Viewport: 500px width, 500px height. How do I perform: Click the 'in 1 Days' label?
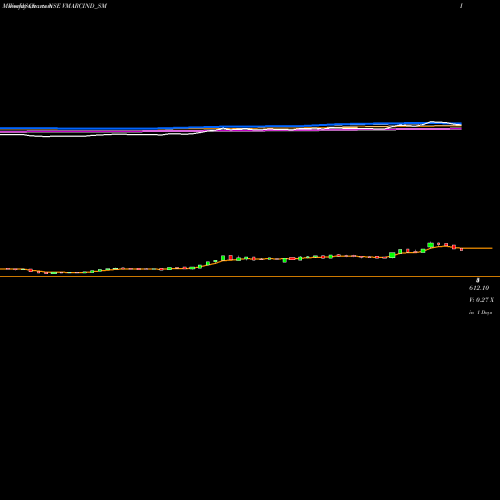(480, 313)
